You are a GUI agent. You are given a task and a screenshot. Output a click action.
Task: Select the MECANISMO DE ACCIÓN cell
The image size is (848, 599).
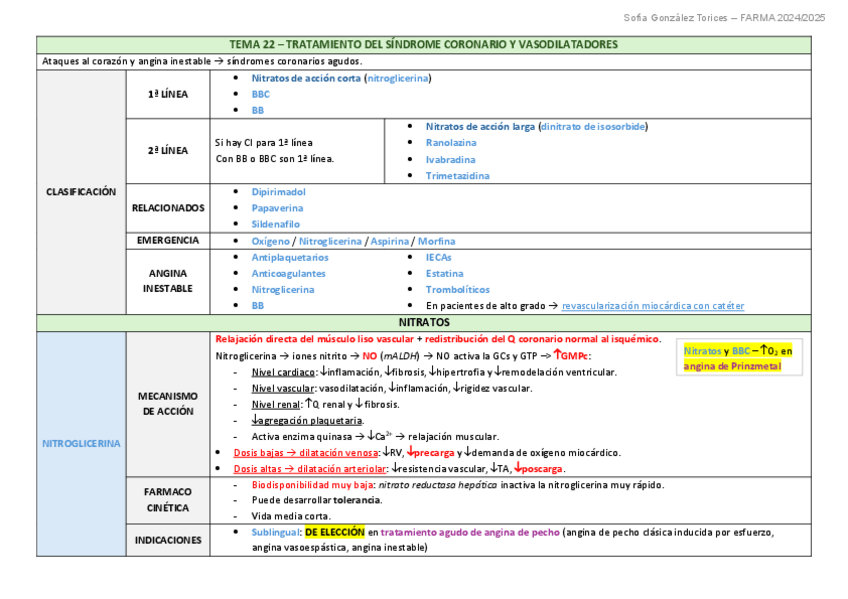168,403
